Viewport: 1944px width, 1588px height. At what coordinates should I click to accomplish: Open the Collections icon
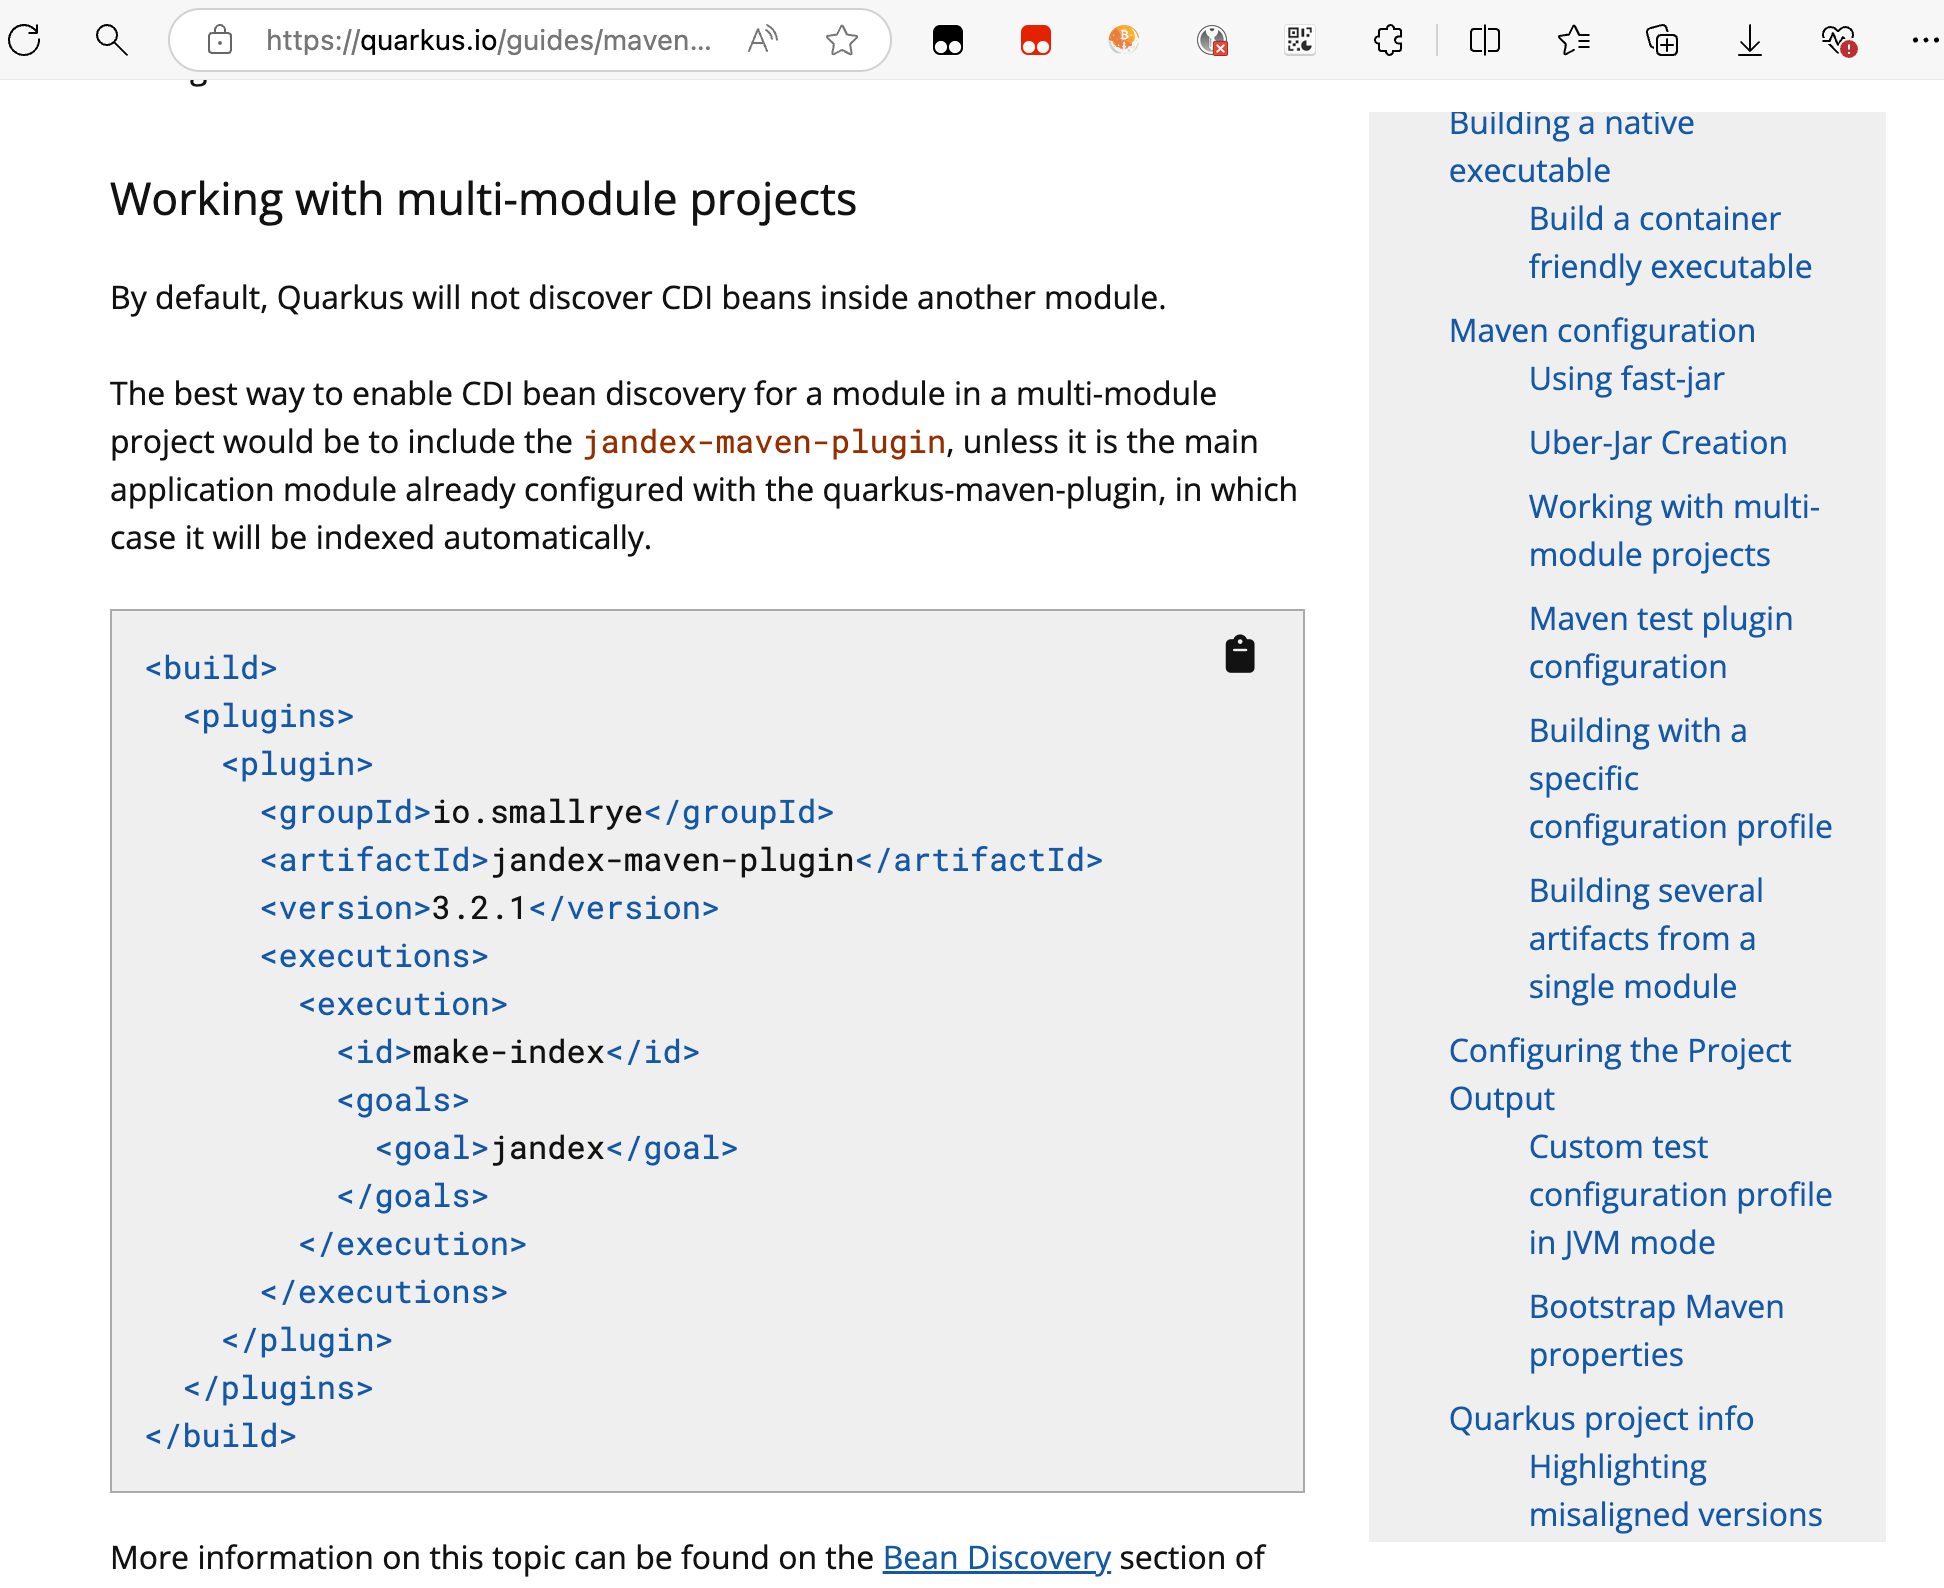point(1661,40)
